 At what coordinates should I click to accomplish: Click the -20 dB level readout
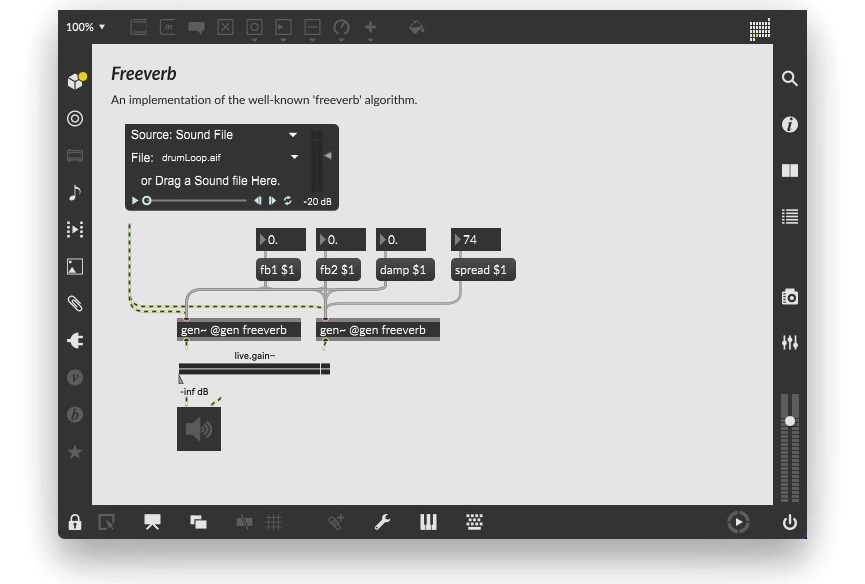point(317,201)
